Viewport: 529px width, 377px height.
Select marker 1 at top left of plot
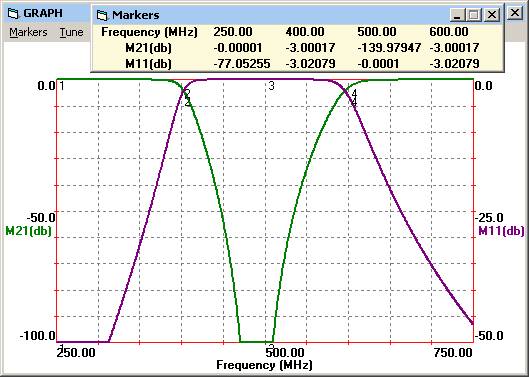pyautogui.click(x=62, y=85)
